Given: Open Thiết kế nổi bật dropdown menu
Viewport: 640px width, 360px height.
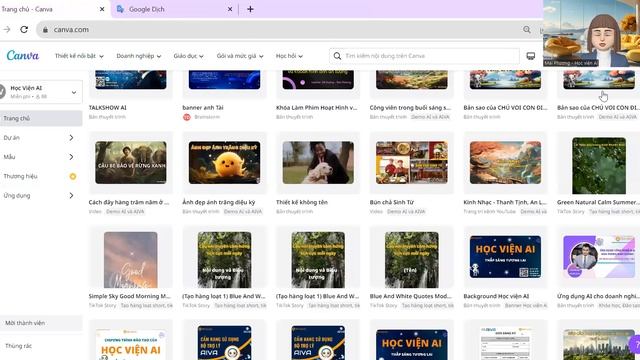Looking at the screenshot, I should tap(79, 56).
